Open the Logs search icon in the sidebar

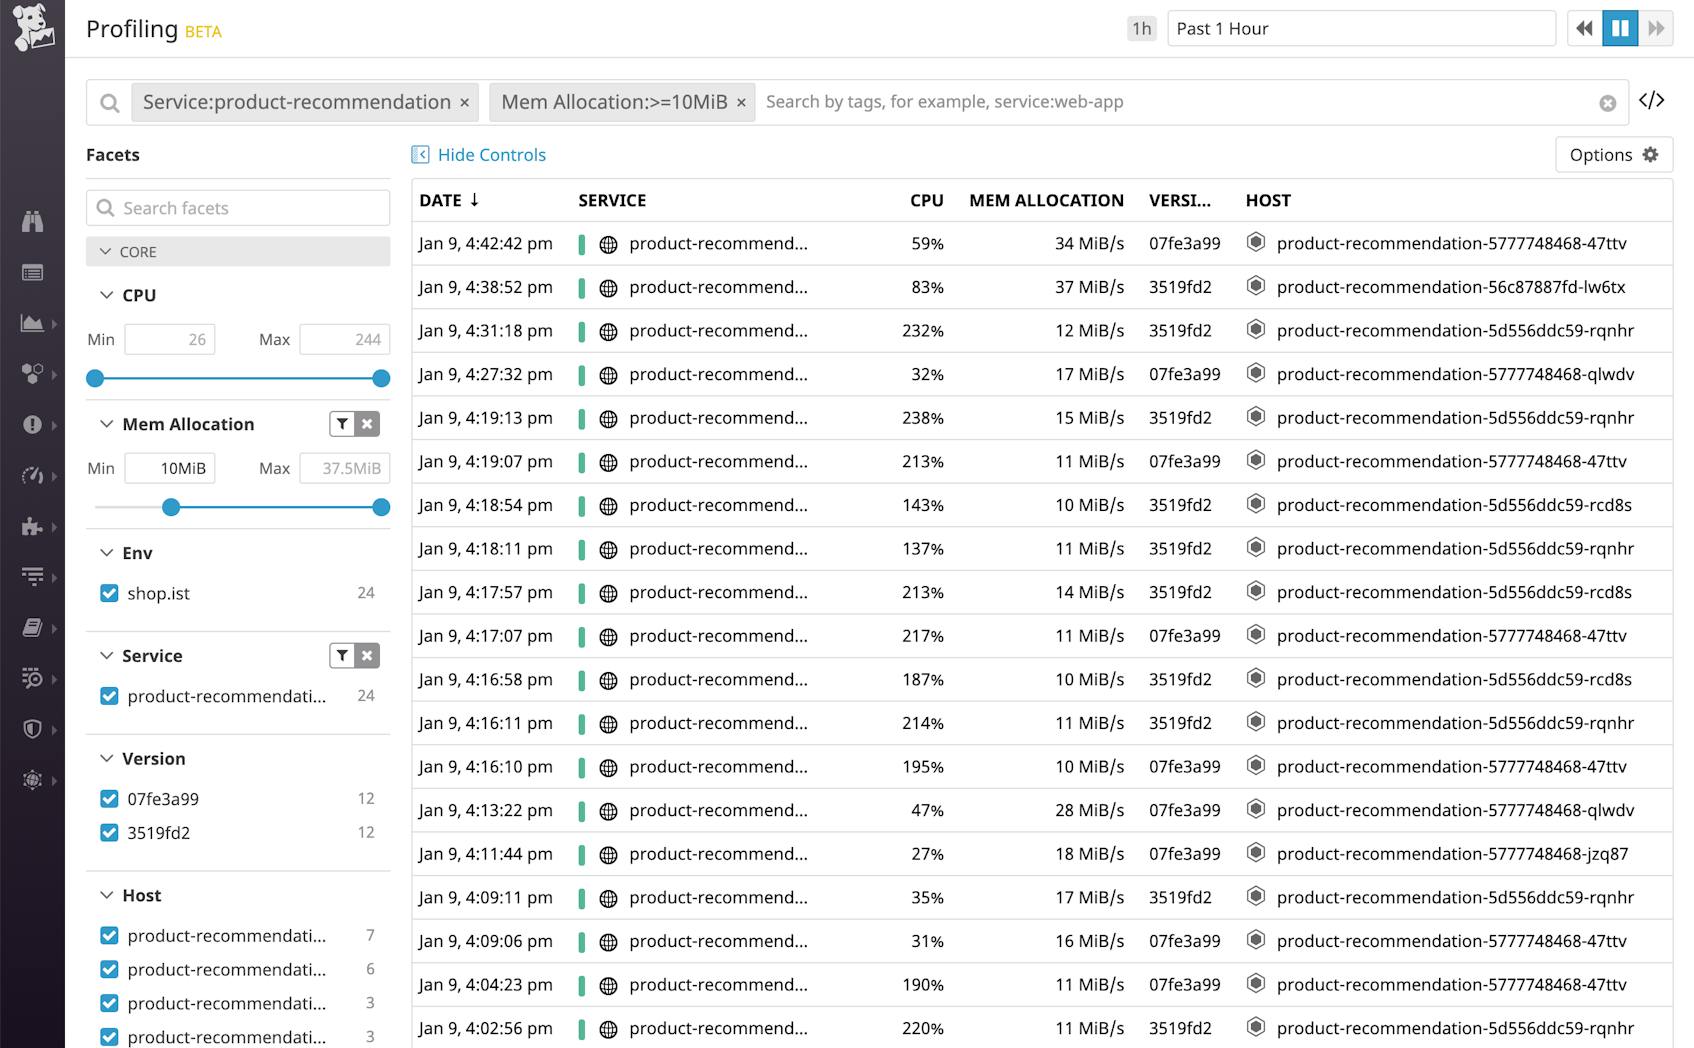tap(33, 679)
